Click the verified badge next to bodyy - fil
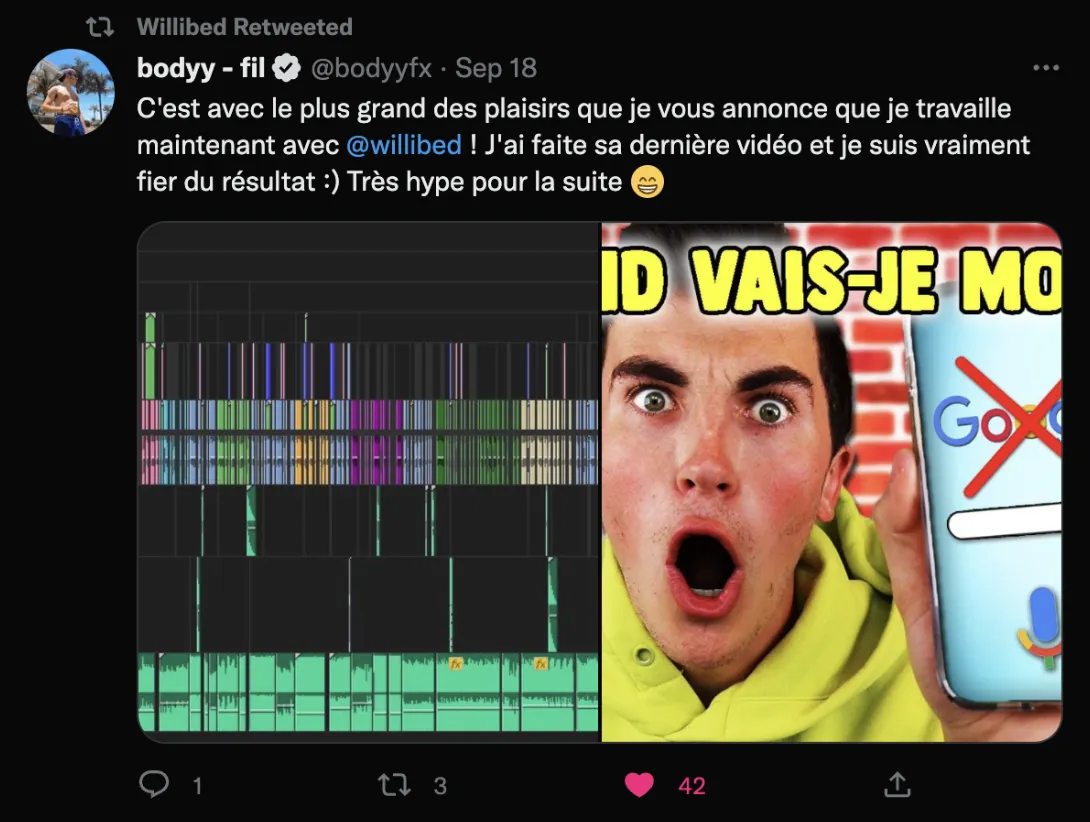The width and height of the screenshot is (1090, 822). click(x=286, y=68)
